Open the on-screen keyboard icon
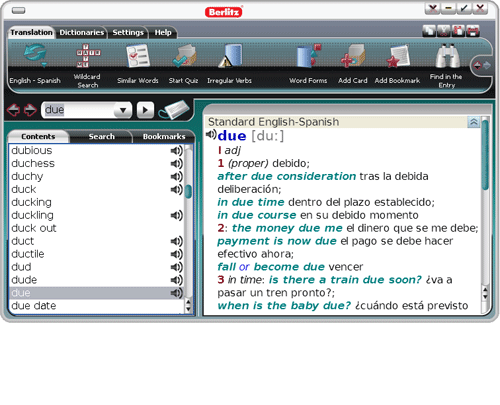 [x=174, y=110]
